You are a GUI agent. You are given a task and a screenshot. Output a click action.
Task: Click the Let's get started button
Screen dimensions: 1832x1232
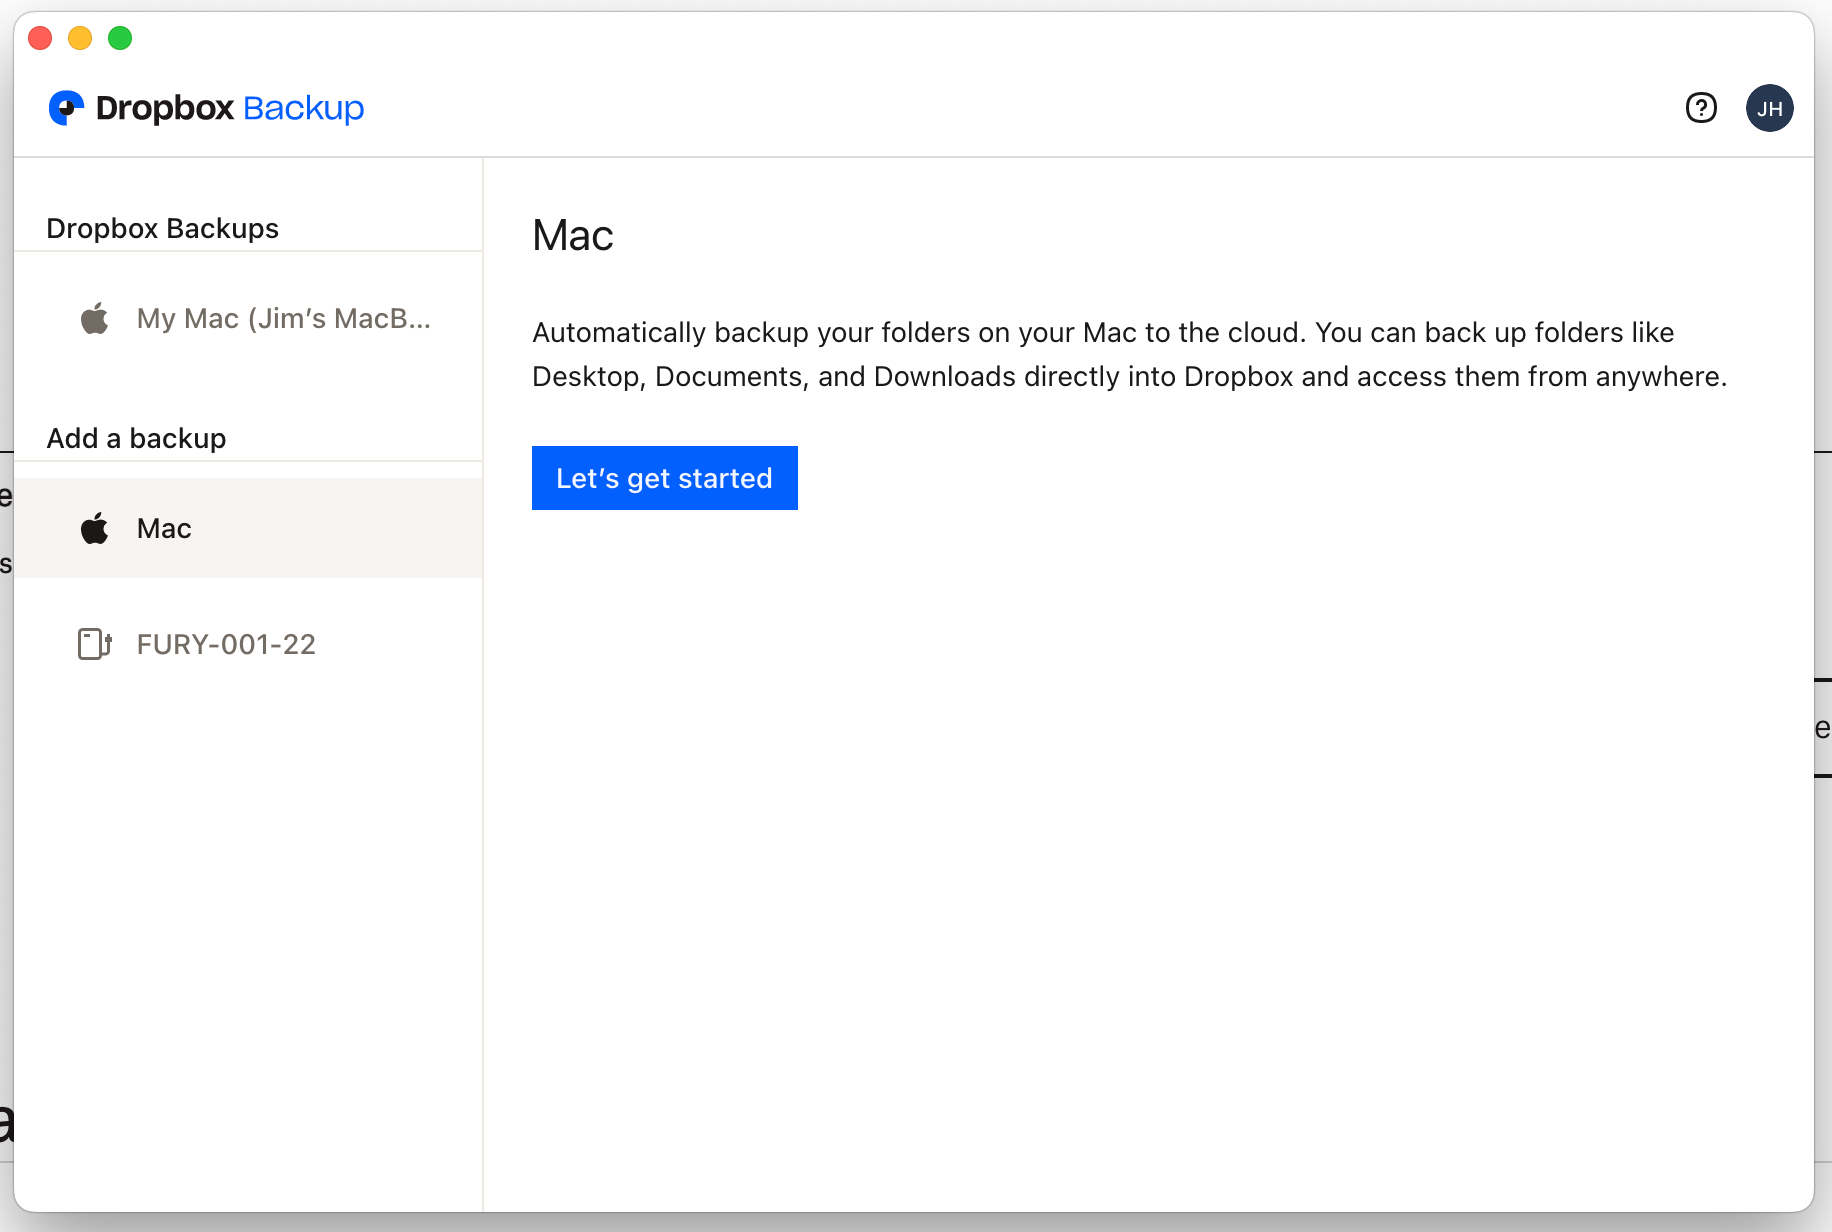click(x=664, y=478)
